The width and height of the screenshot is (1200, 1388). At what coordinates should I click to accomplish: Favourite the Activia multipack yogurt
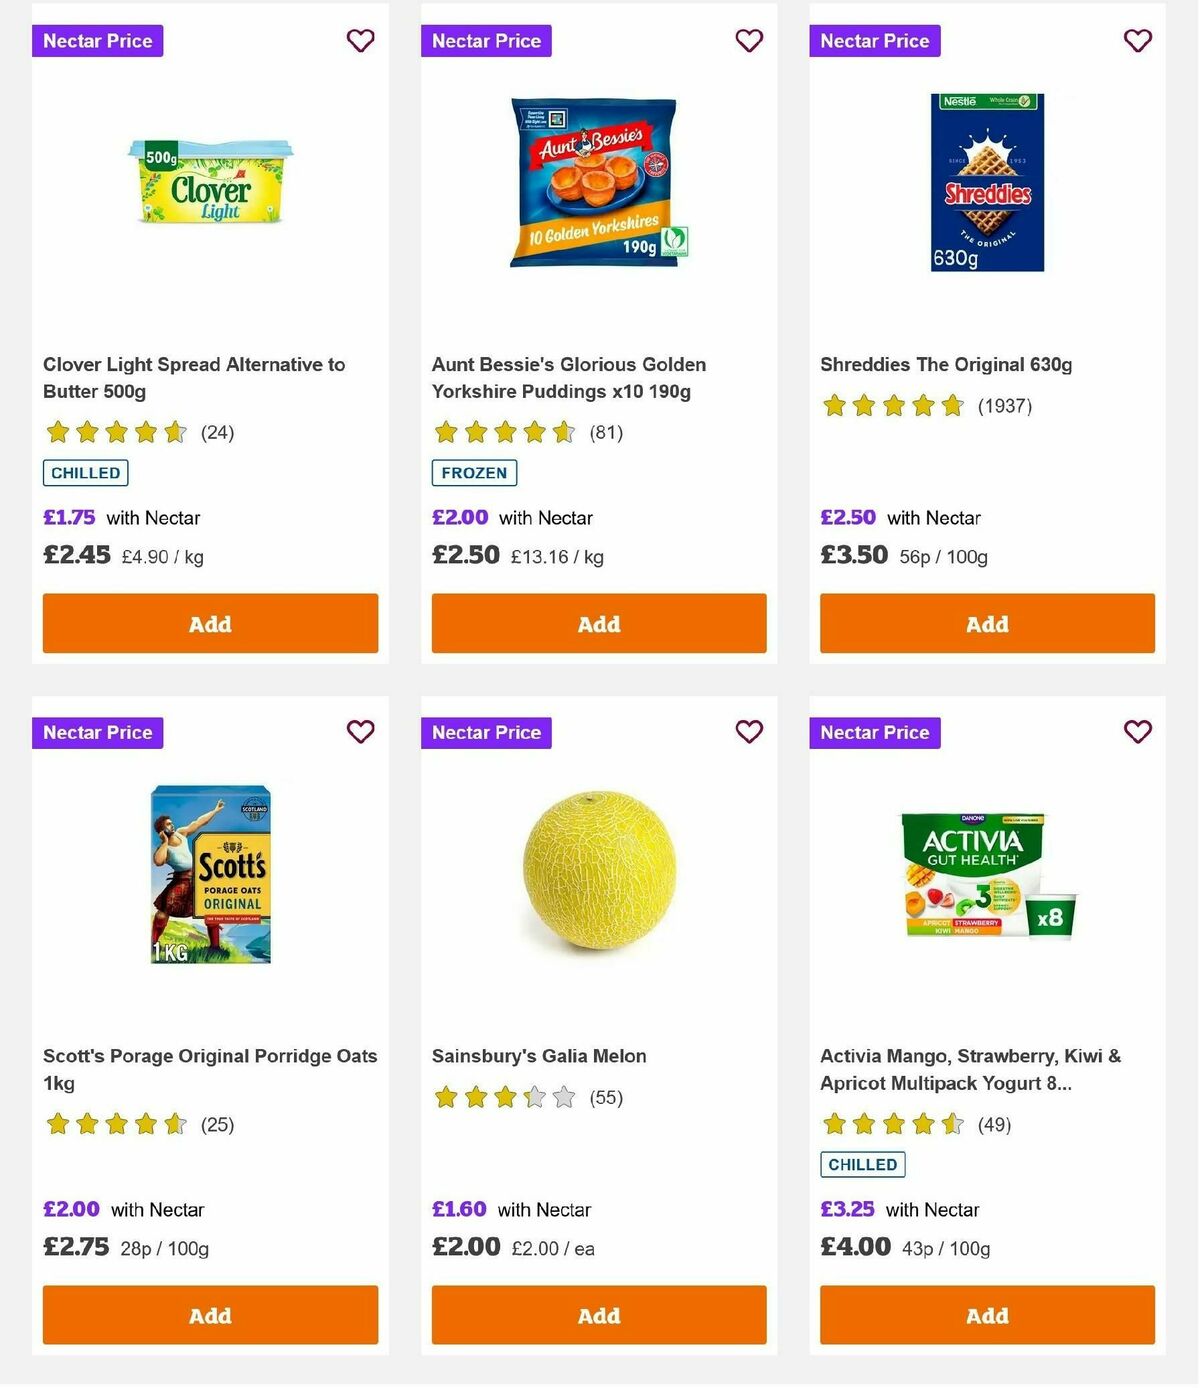[x=1136, y=732]
